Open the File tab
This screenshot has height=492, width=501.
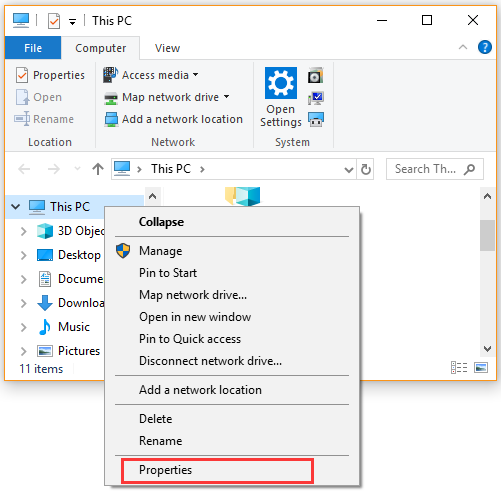tap(33, 48)
